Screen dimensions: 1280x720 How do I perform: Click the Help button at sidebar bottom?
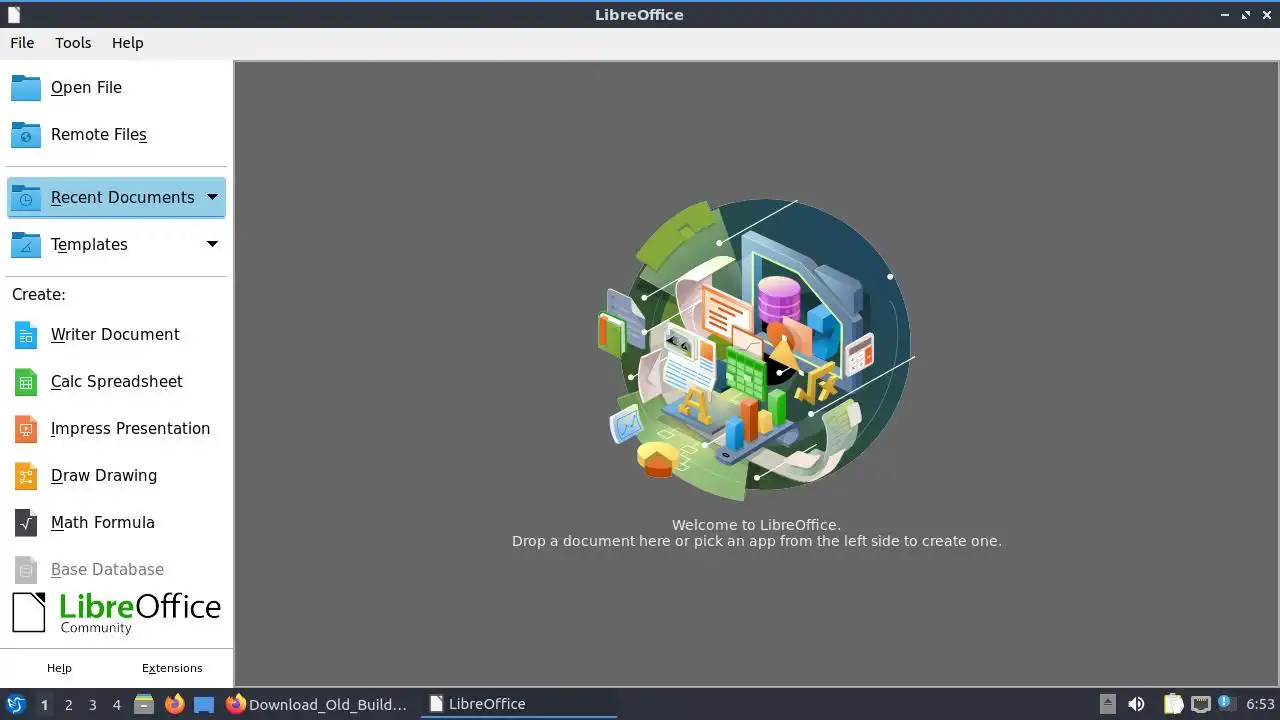[x=59, y=668]
